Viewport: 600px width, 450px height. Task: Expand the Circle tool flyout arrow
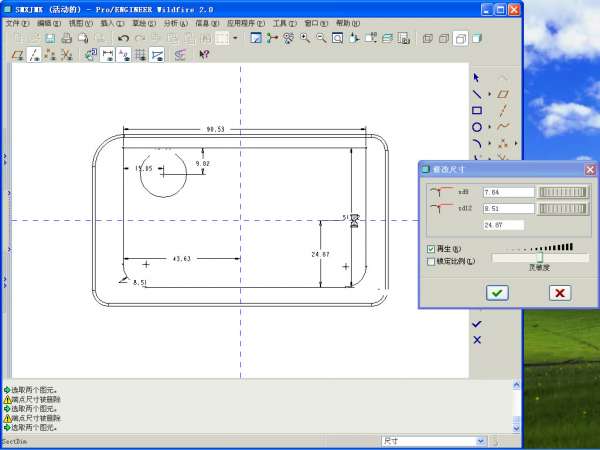[489, 127]
